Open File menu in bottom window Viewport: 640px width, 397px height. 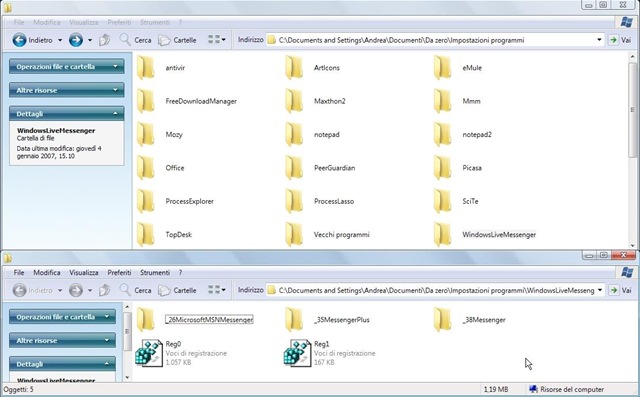click(19, 273)
